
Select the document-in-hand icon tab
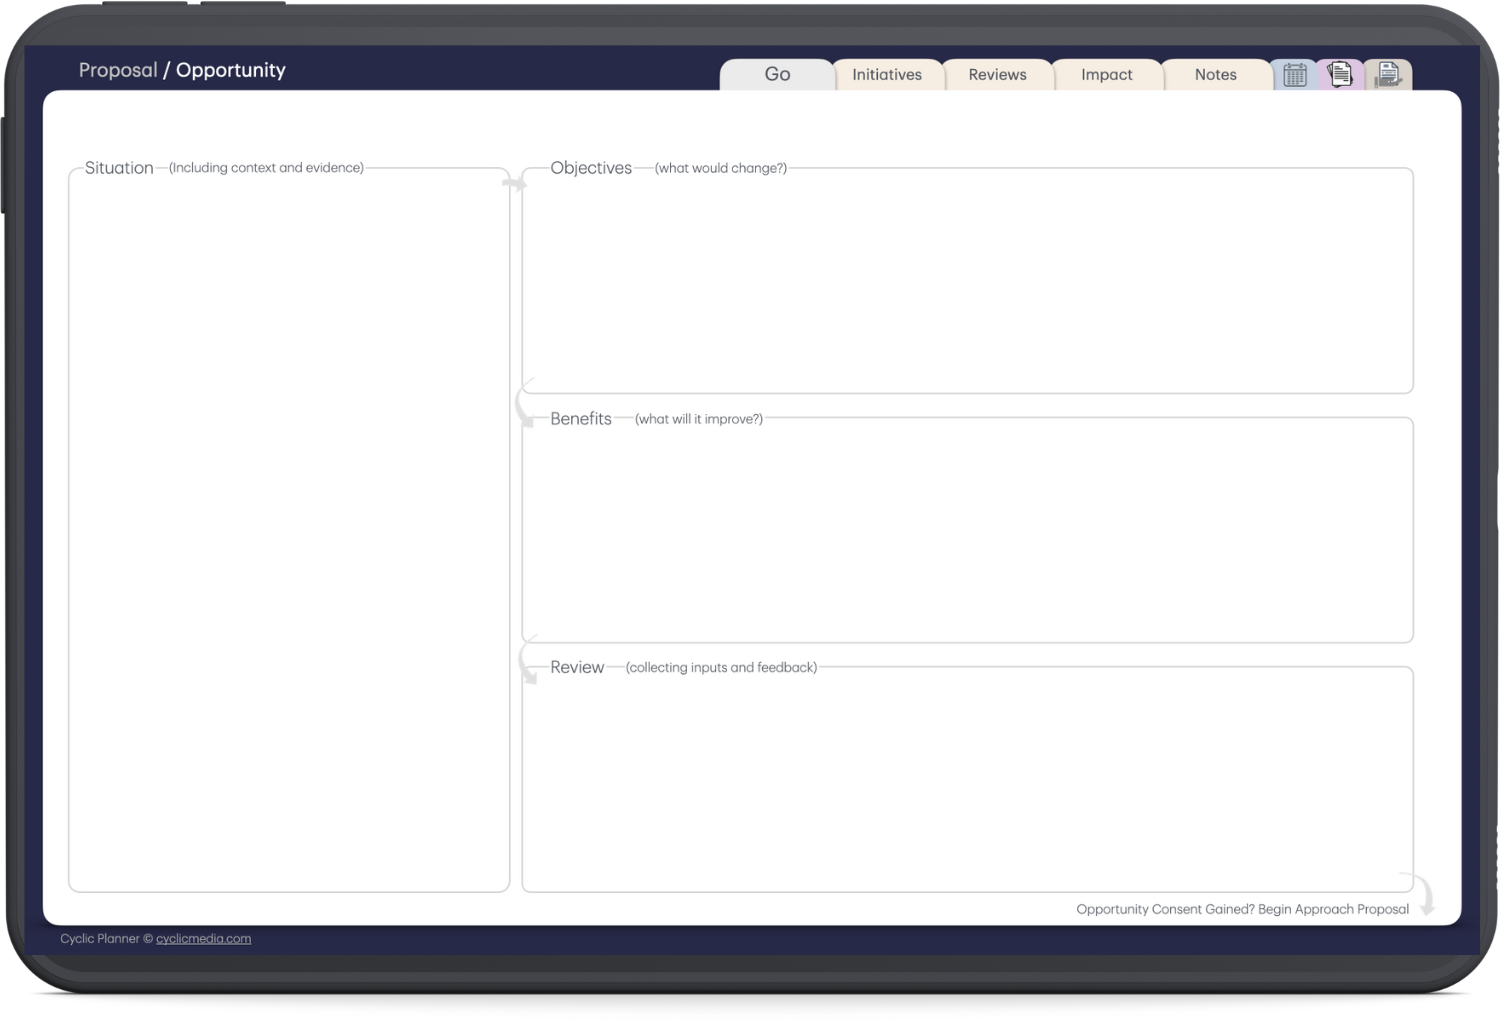tap(1389, 73)
